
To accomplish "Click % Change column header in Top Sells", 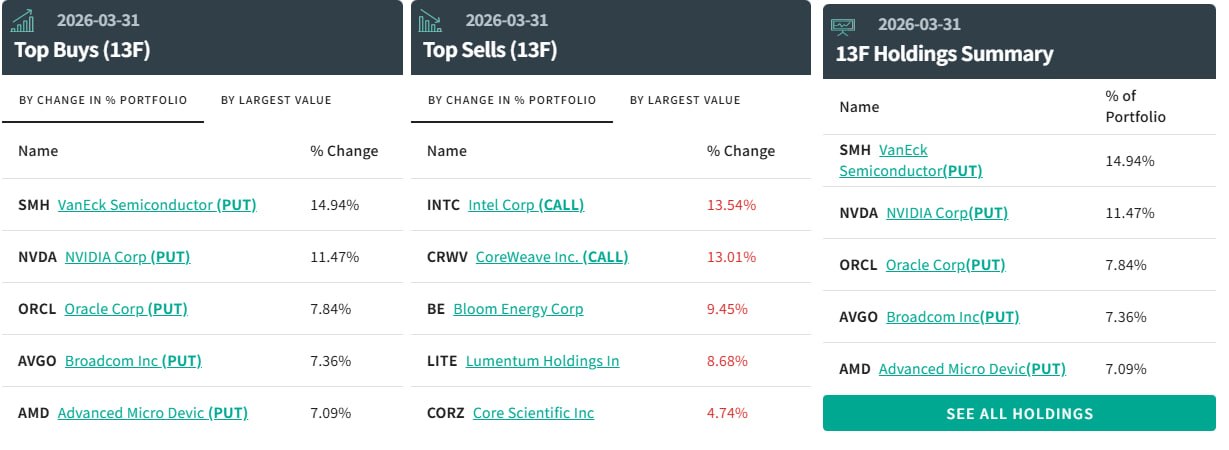I will (741, 151).
